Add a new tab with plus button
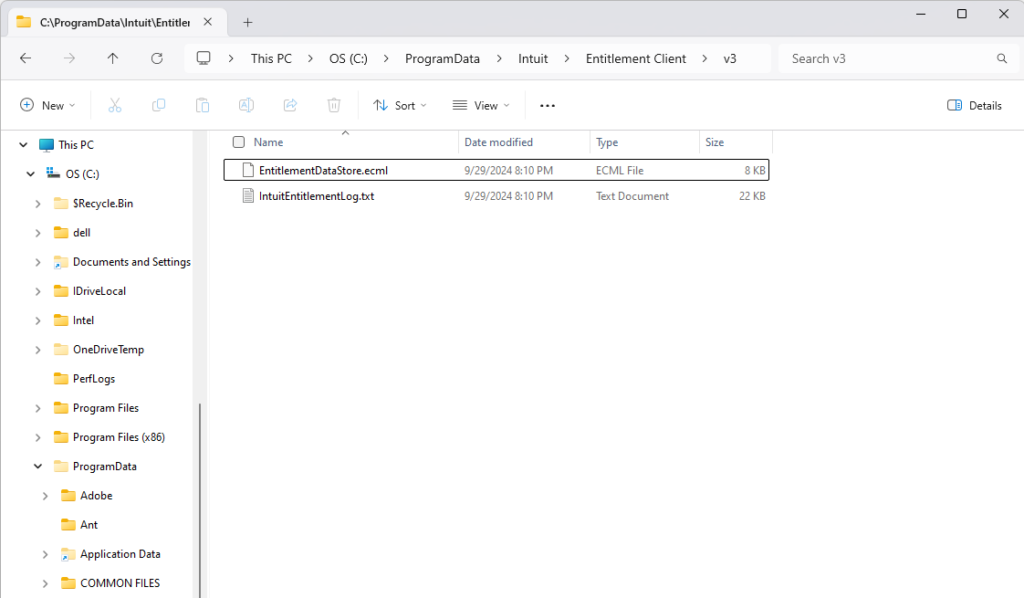Viewport: 1024px width, 598px height. [x=248, y=22]
